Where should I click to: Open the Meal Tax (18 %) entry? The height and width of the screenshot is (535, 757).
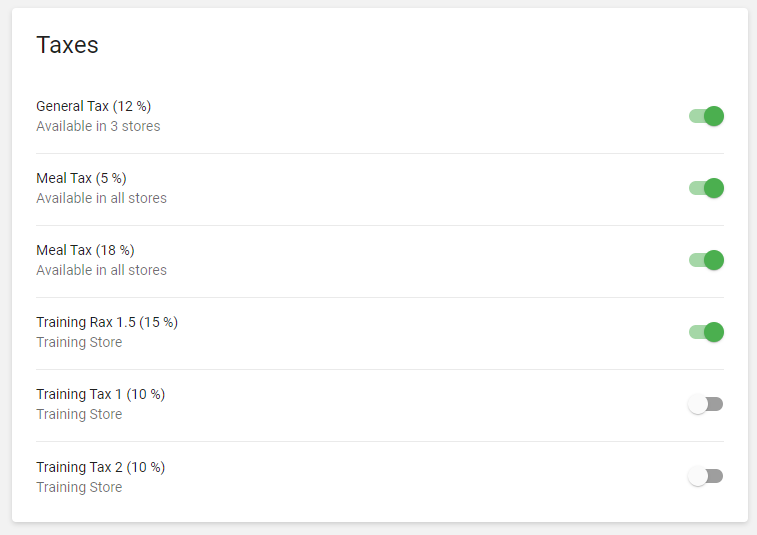(85, 250)
